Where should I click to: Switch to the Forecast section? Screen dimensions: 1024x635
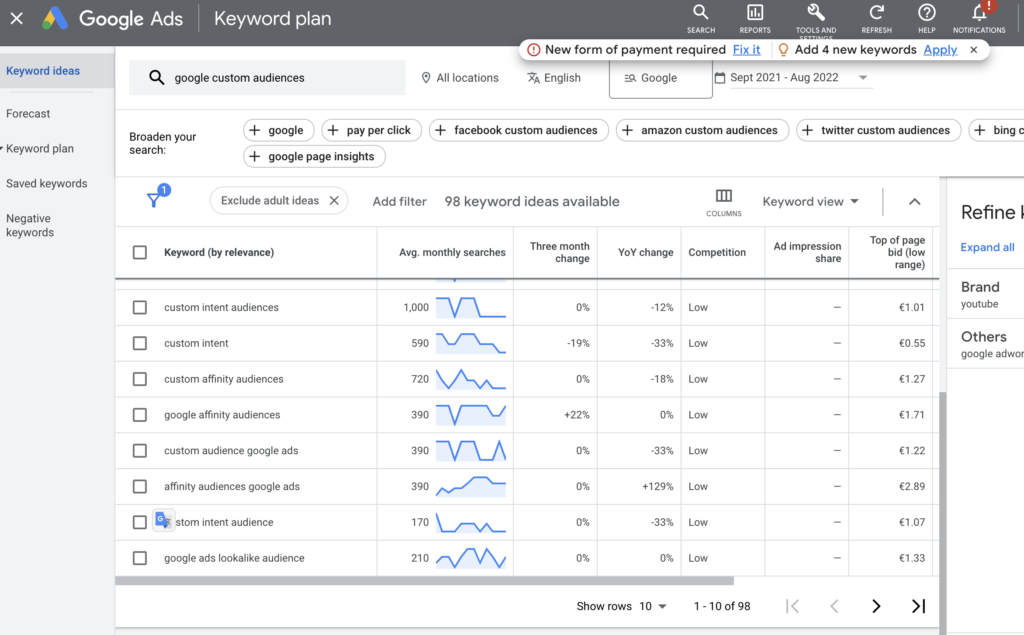click(30, 113)
